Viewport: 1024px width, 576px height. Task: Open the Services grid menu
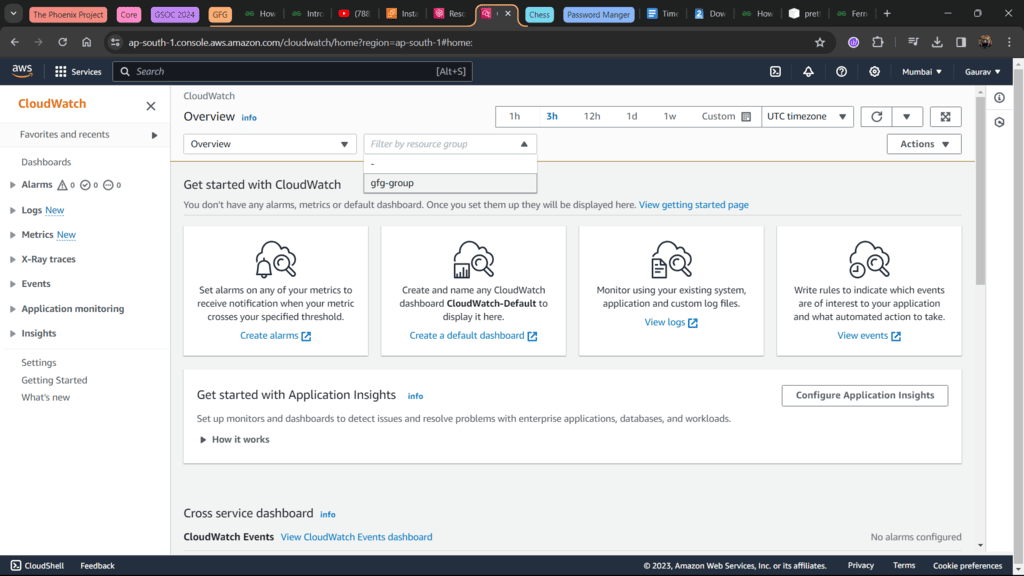[78, 72]
